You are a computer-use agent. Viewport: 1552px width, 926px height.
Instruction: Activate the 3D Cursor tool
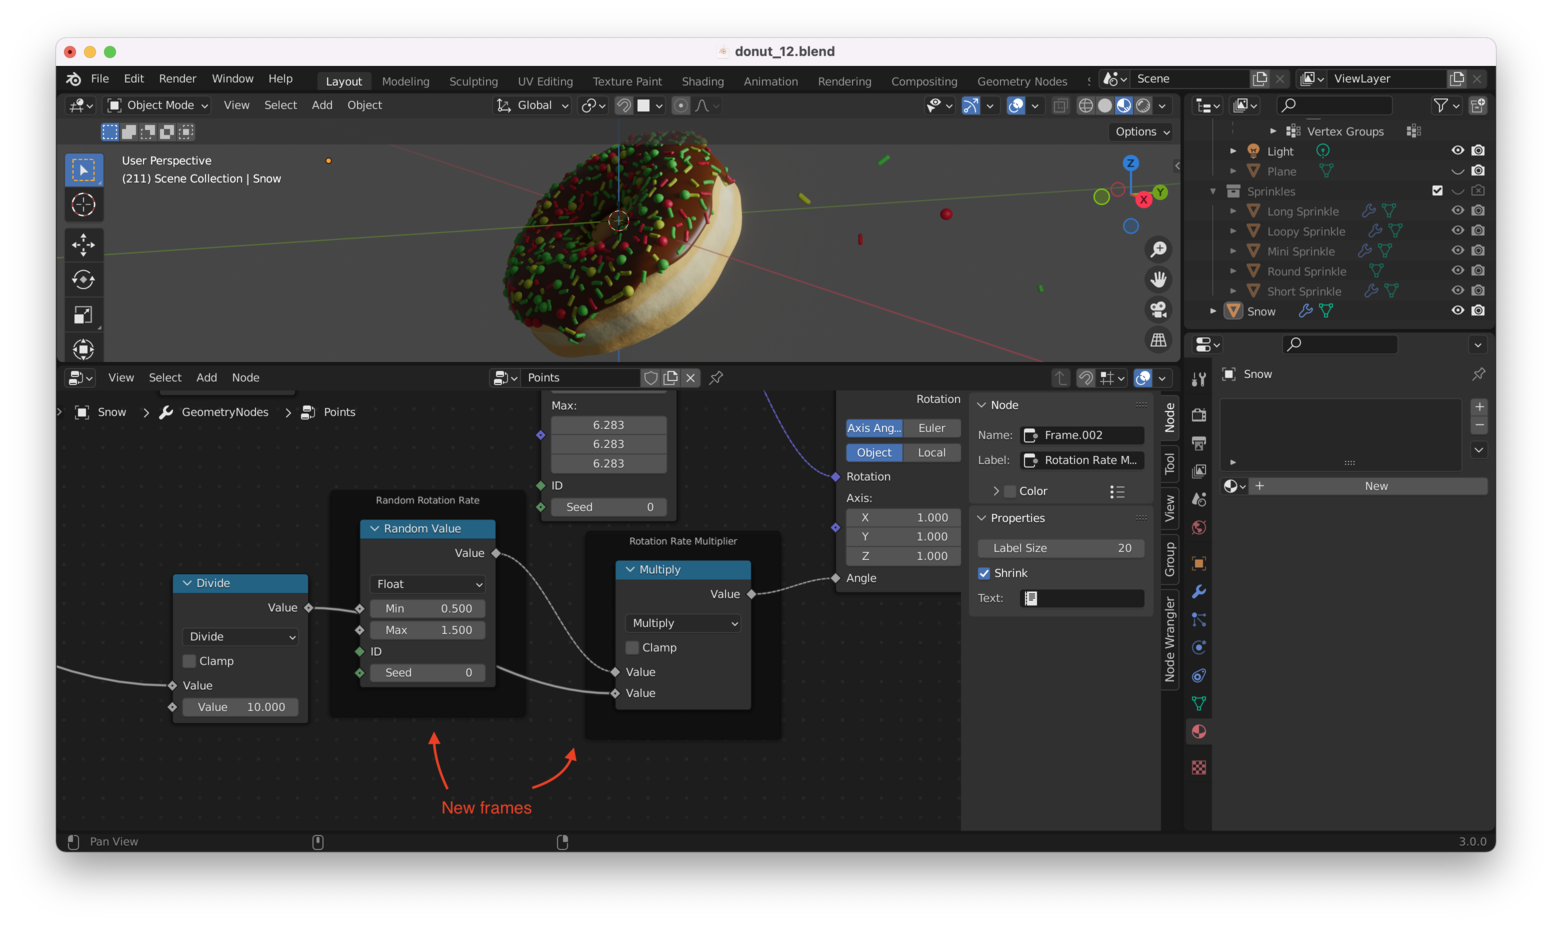pyautogui.click(x=84, y=205)
